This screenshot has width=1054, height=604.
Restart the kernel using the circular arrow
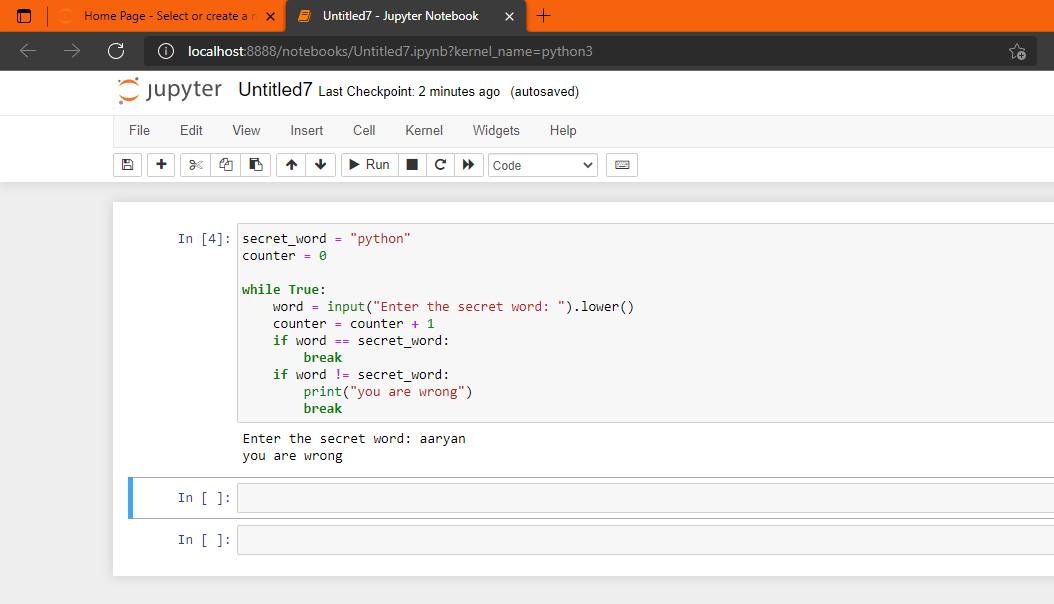coord(440,165)
